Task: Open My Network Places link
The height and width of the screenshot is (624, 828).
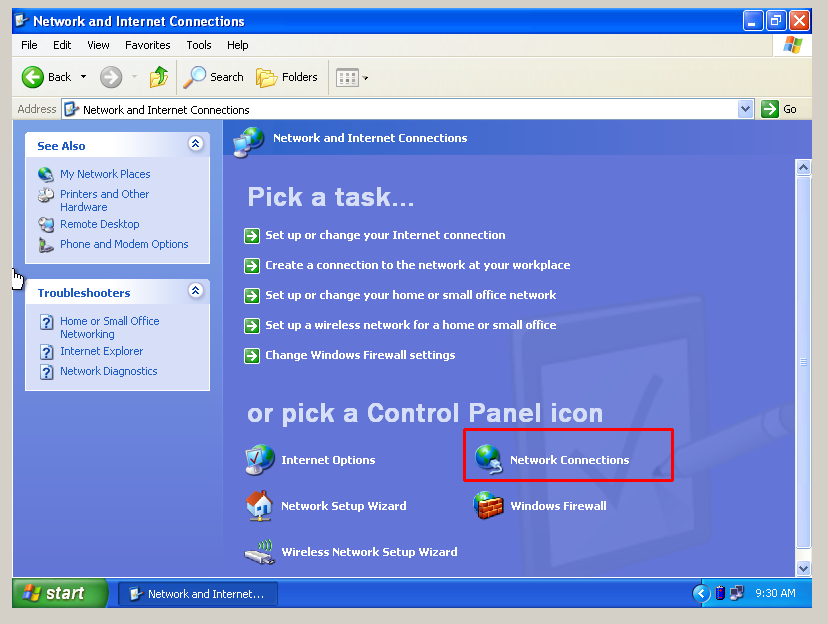Action: [105, 174]
